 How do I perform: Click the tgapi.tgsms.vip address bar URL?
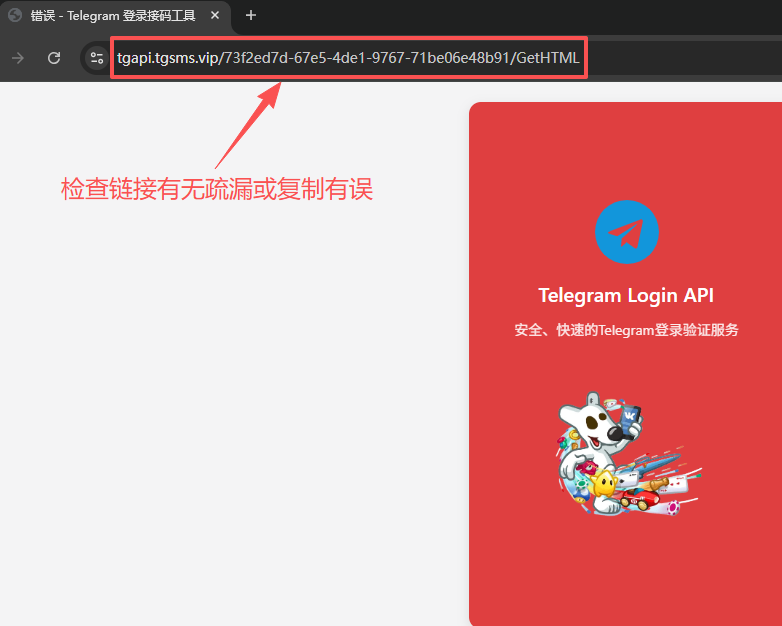click(x=348, y=58)
